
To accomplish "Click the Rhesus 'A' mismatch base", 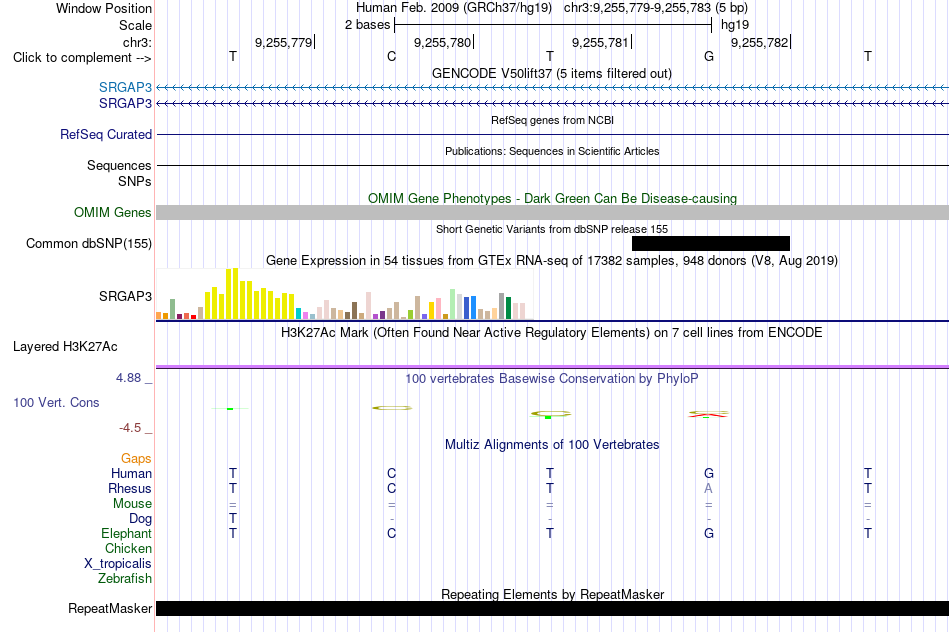I will pos(708,488).
